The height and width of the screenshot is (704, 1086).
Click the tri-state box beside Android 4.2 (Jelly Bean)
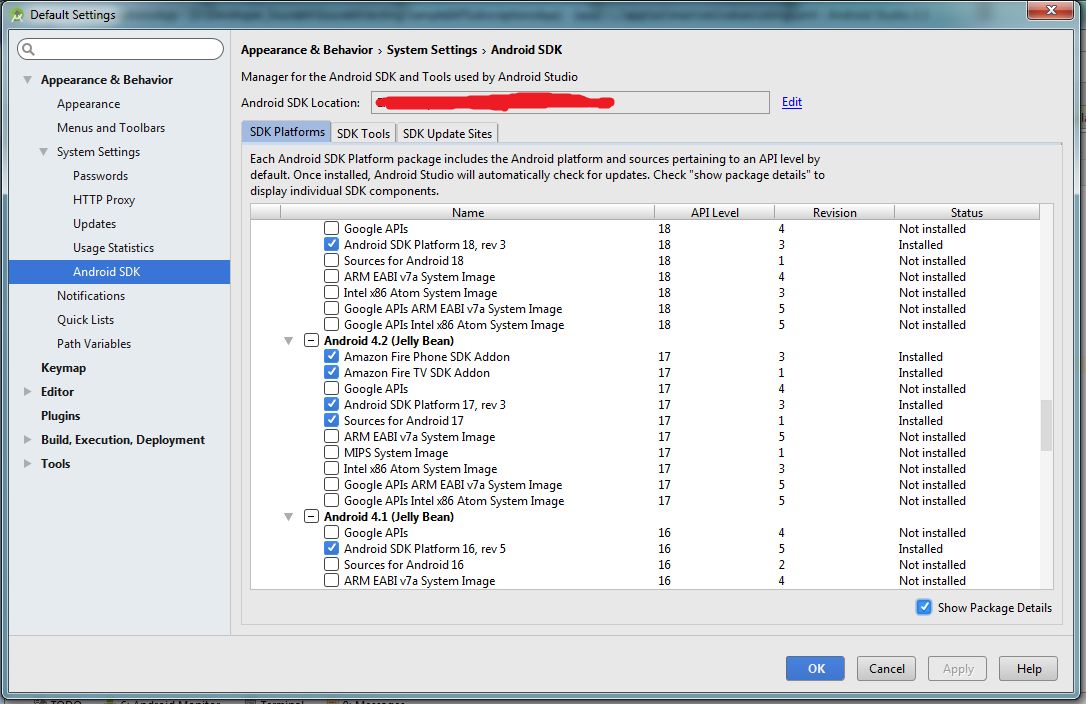point(311,340)
